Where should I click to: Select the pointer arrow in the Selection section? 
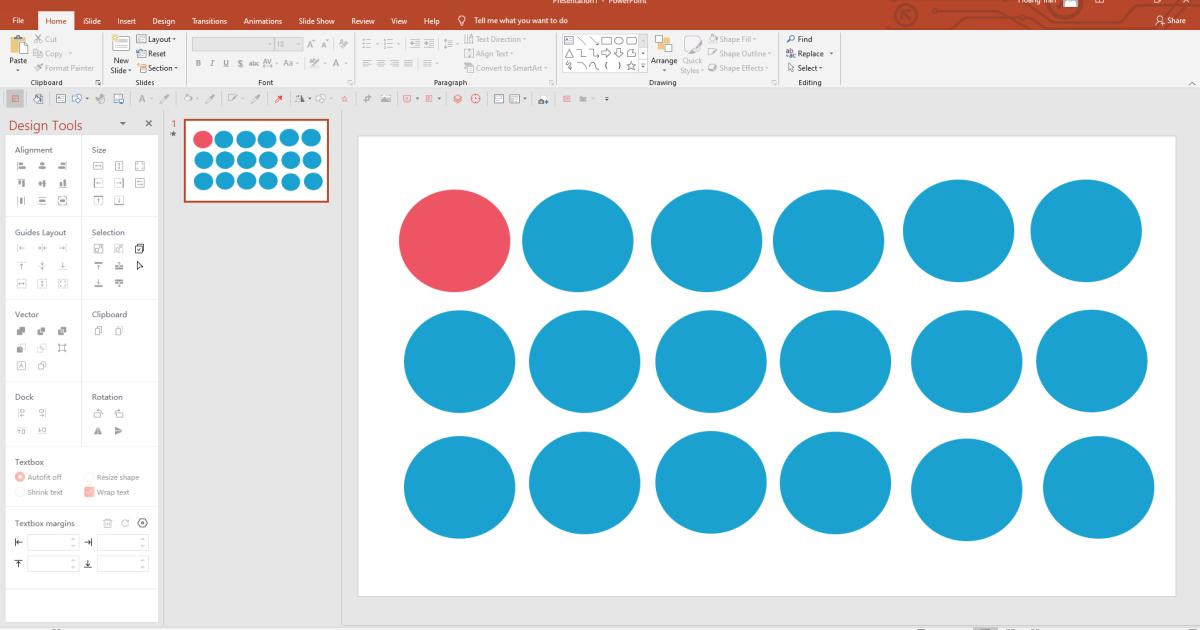tap(141, 266)
